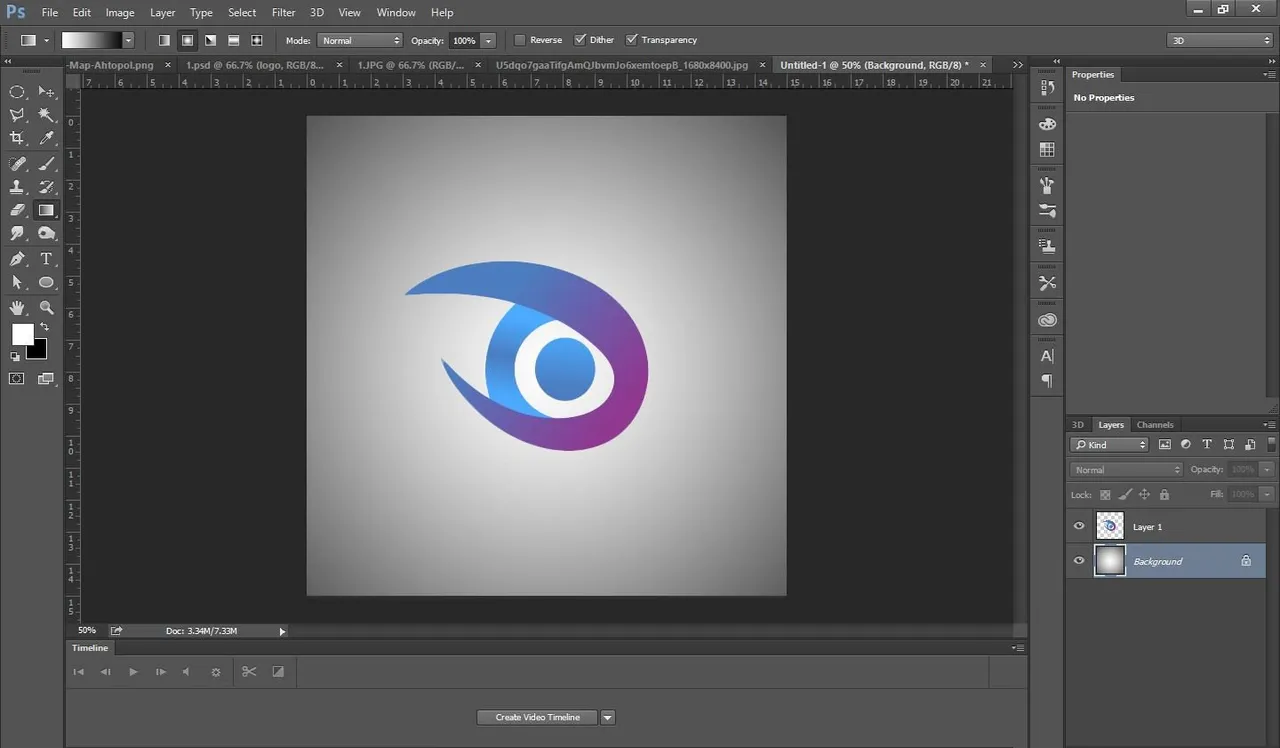Enable the Reverse checkbox
1280x748 pixels.
[520, 40]
